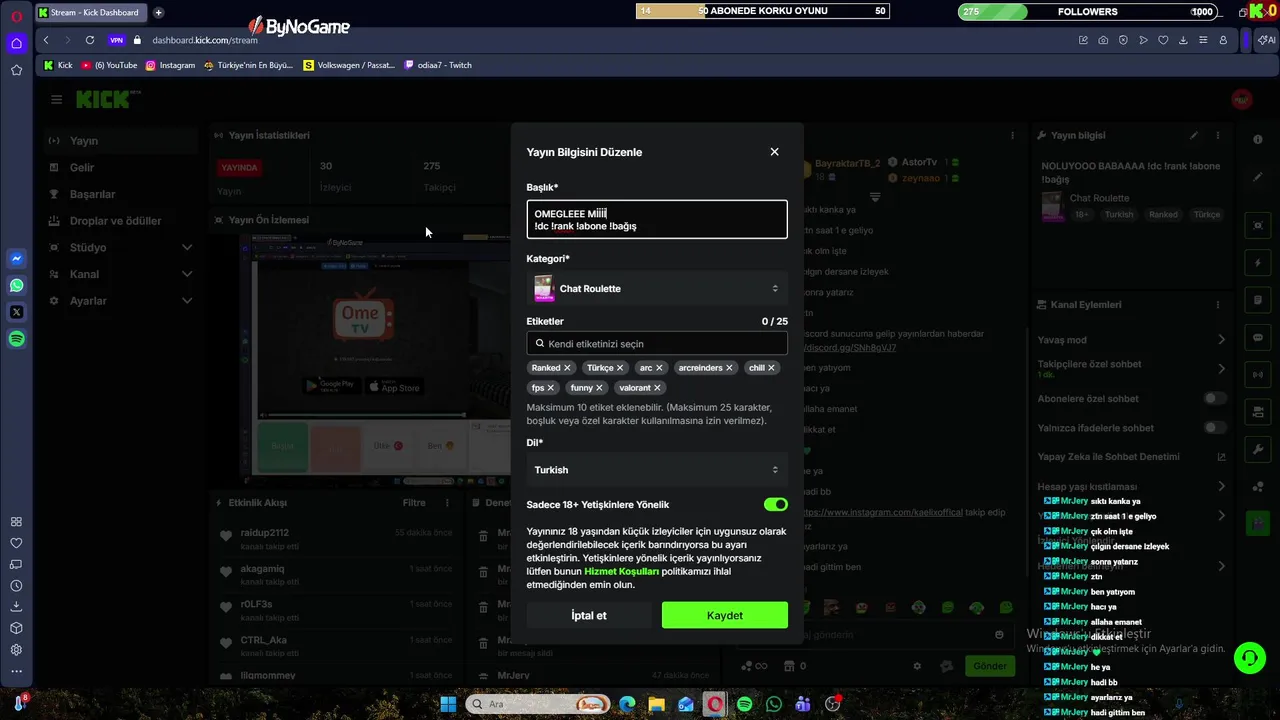Screen dimensions: 1280x720
Task: Remove the funny tag
Action: (599, 388)
